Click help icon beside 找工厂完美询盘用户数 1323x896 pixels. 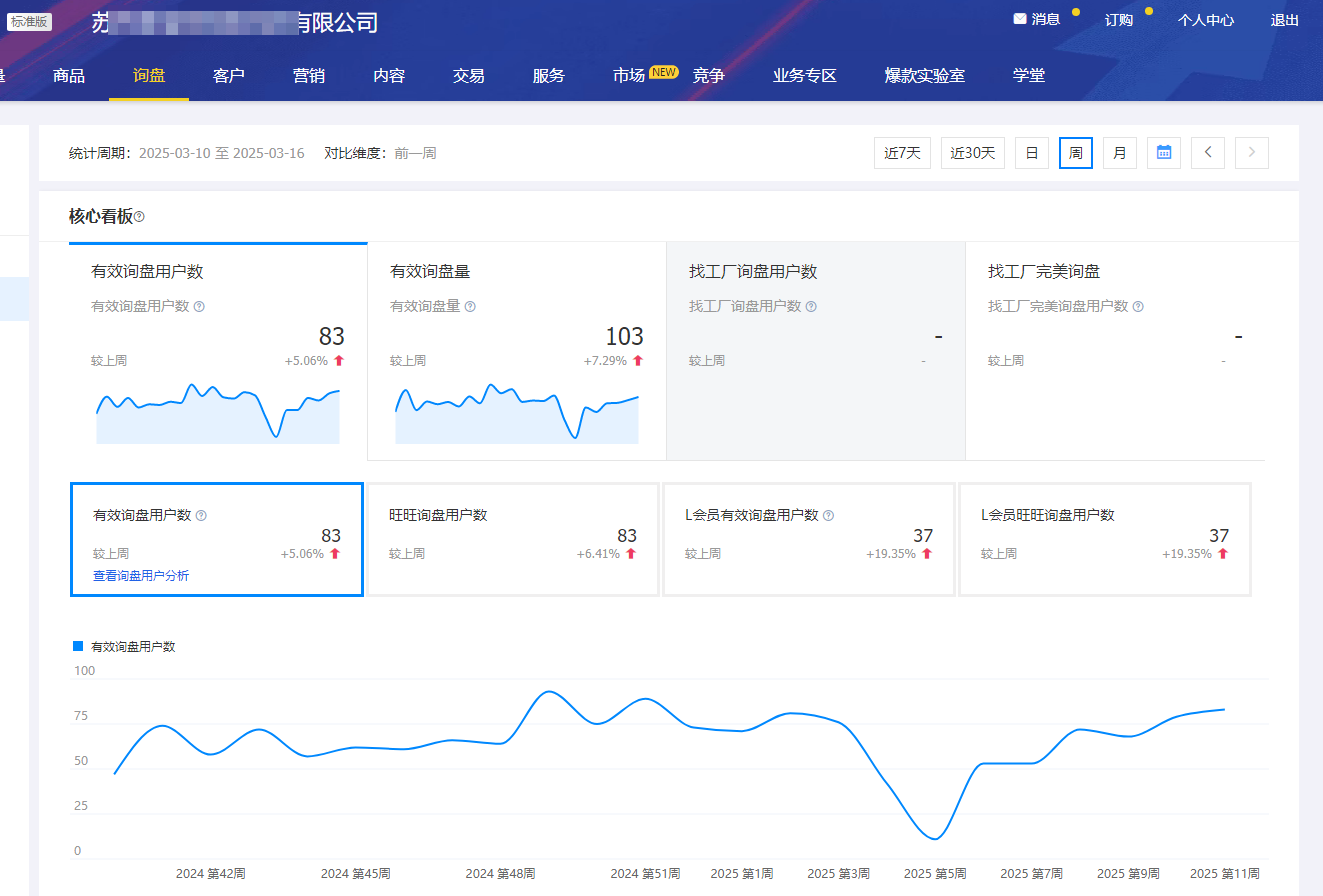(x=1137, y=307)
